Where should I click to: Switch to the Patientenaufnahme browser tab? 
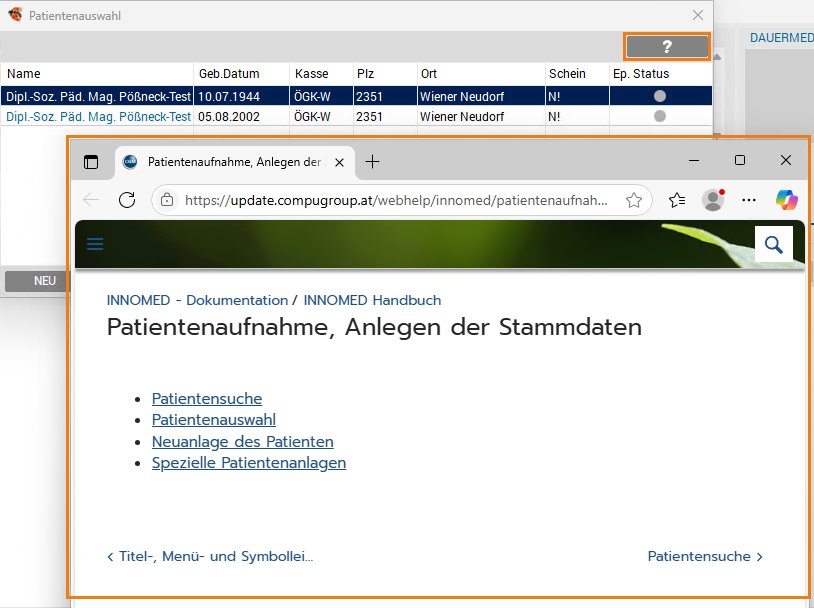point(235,163)
